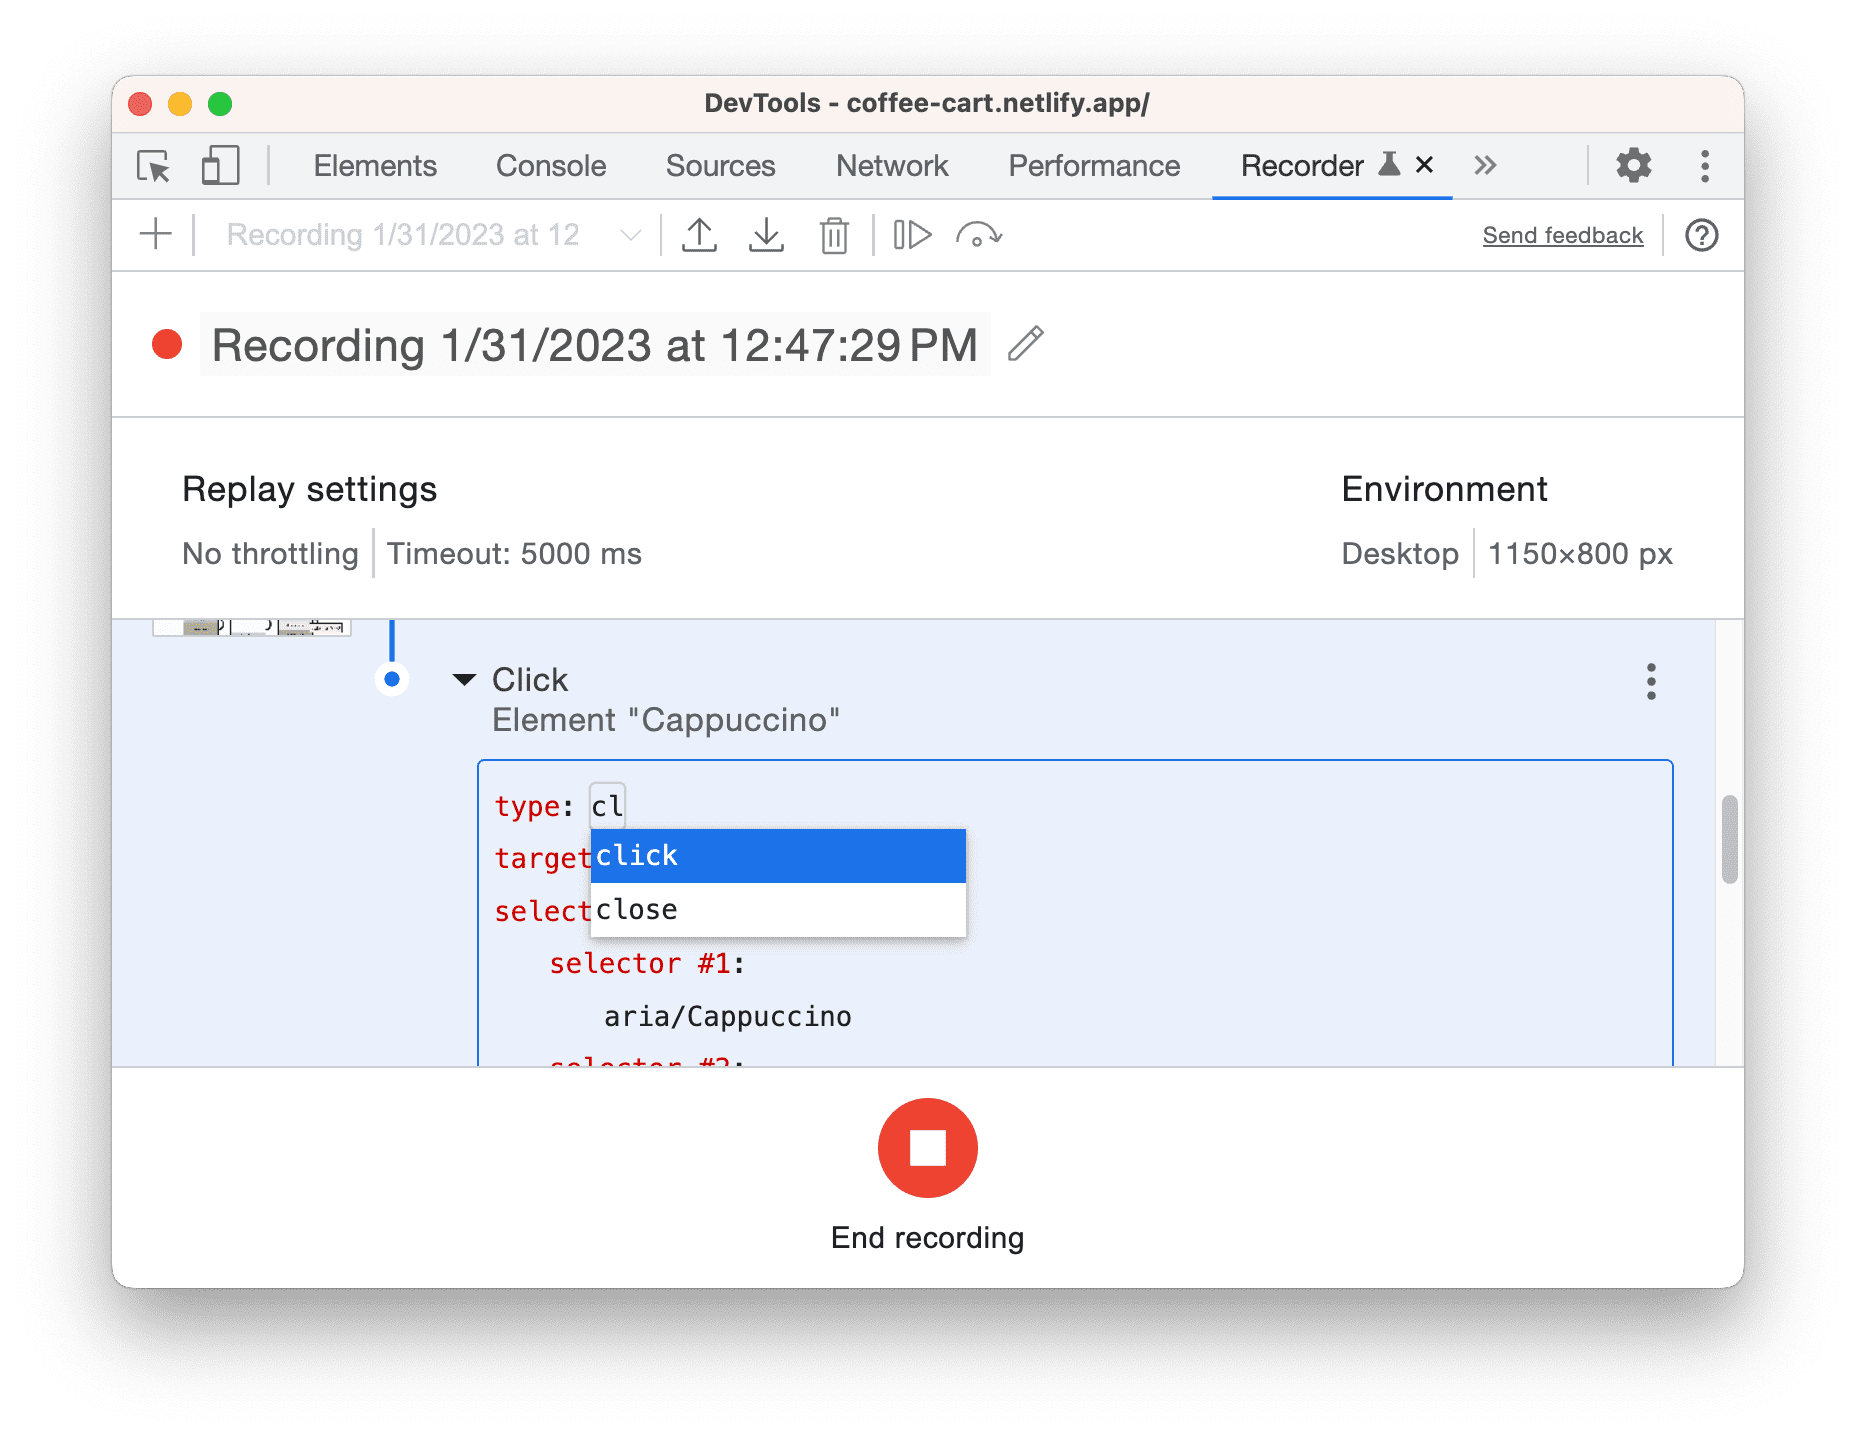This screenshot has width=1856, height=1436.
Task: Select the Inspect element cursor icon
Action: [152, 166]
